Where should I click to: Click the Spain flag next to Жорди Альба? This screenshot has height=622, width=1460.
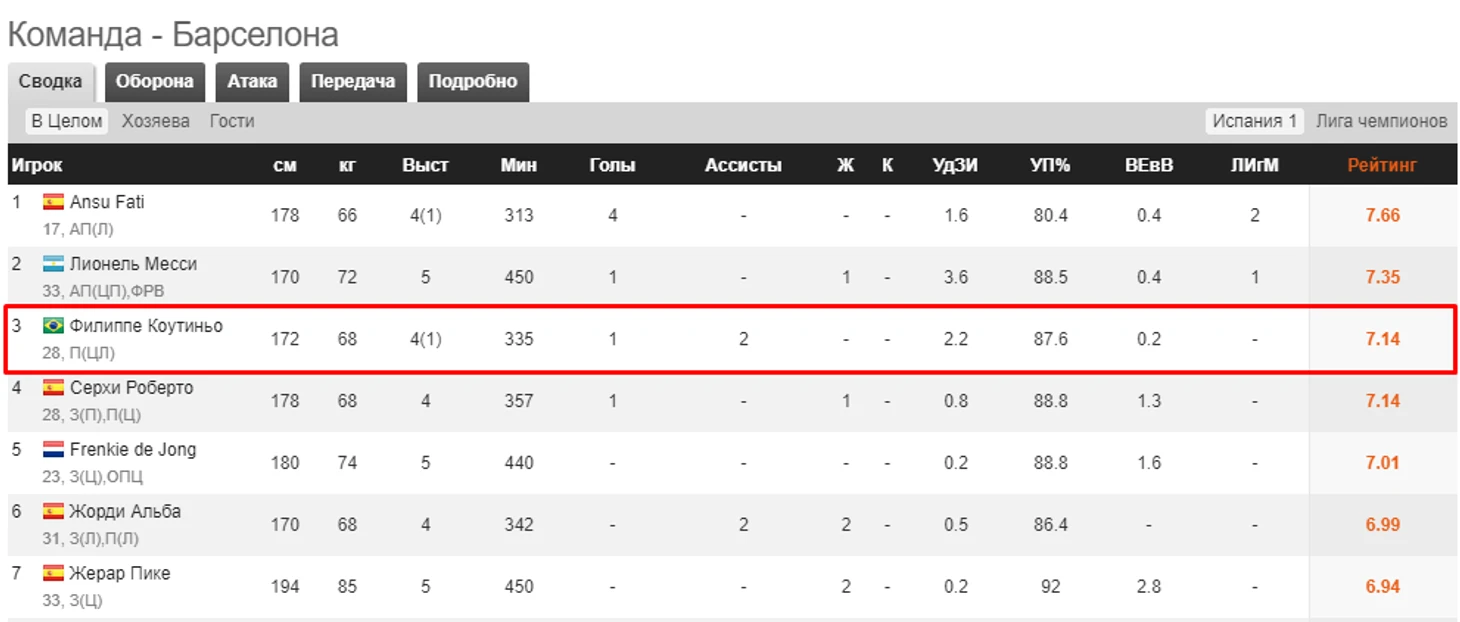coord(53,512)
